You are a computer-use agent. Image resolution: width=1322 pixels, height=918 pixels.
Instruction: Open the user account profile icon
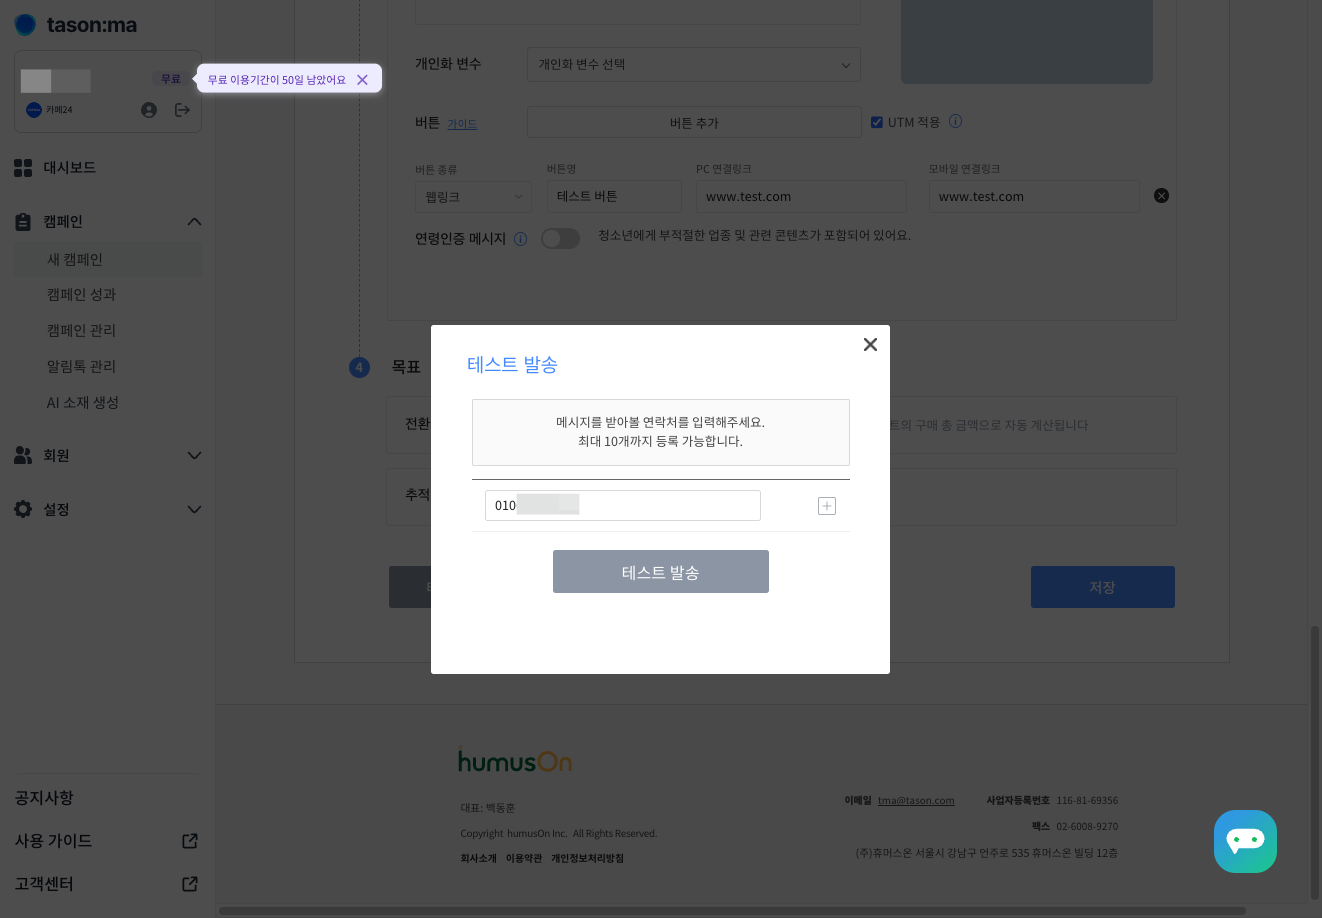(x=149, y=110)
